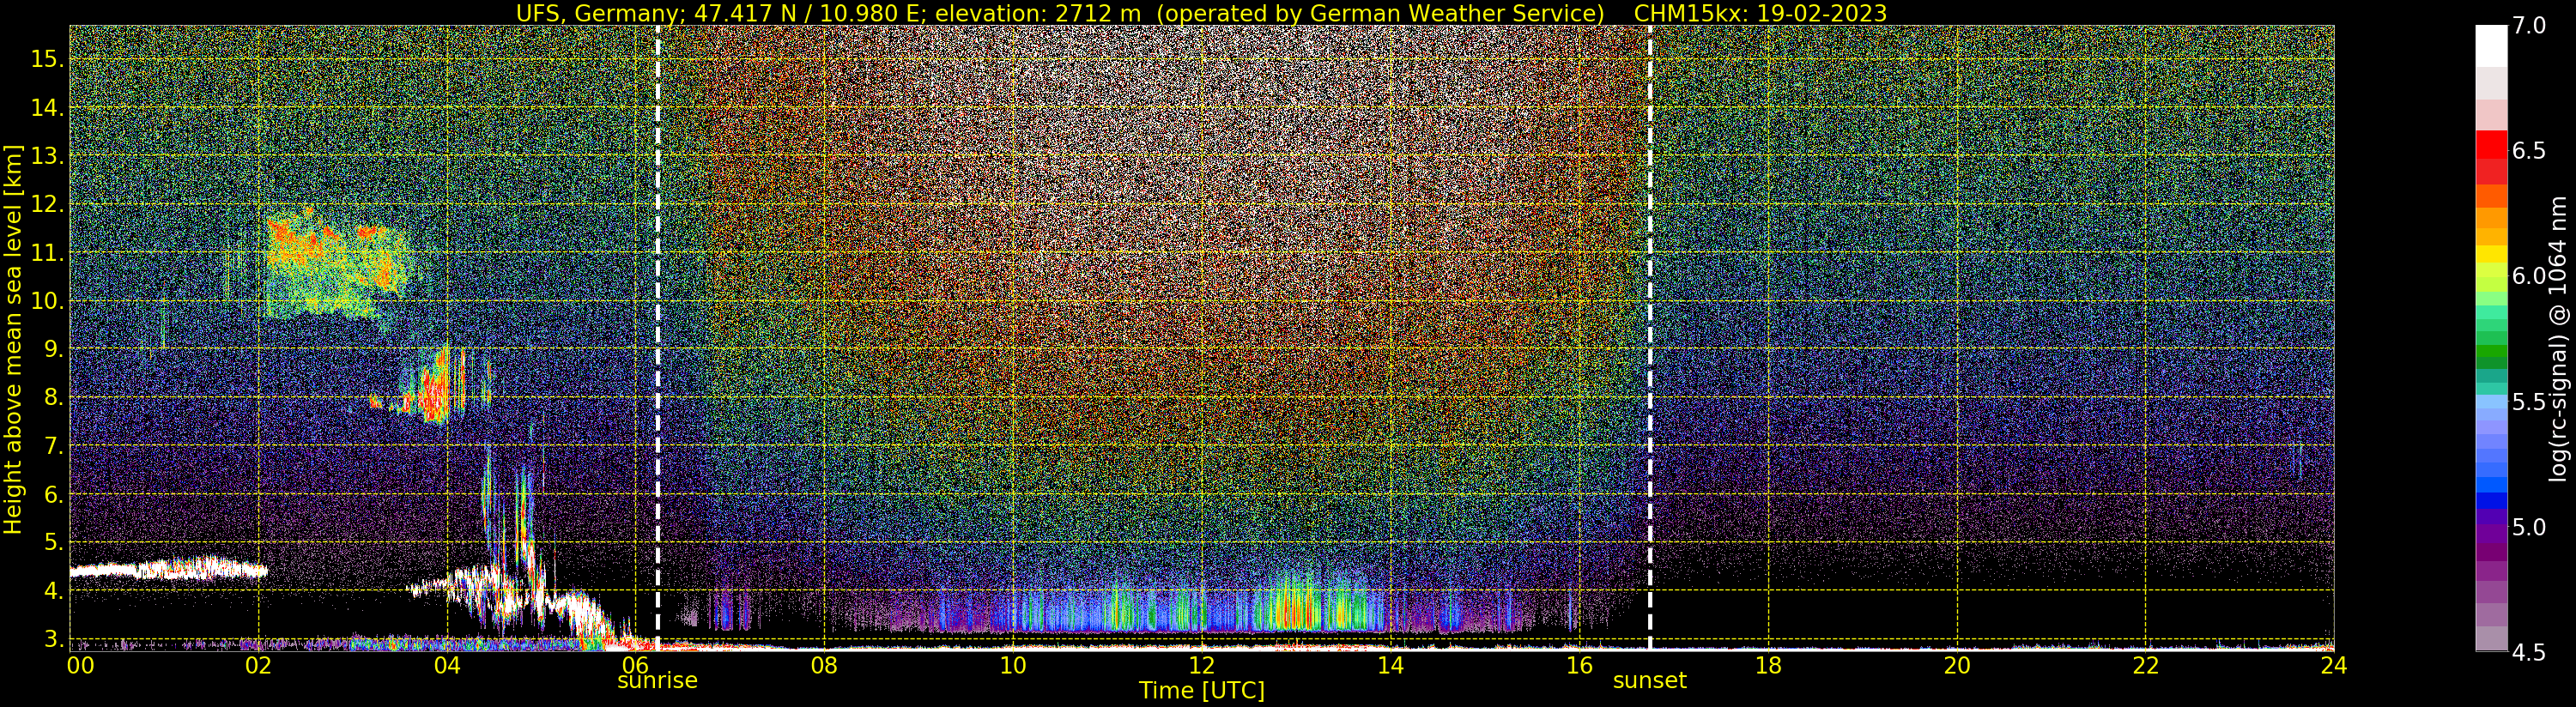This screenshot has height=707, width=2576.
Task: Click the height tick label 14.
Action: tap(47, 108)
